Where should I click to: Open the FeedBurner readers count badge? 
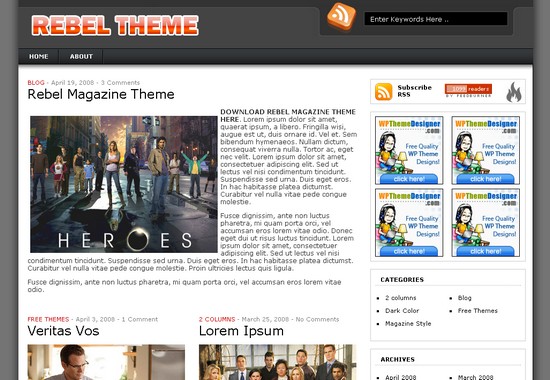(468, 89)
